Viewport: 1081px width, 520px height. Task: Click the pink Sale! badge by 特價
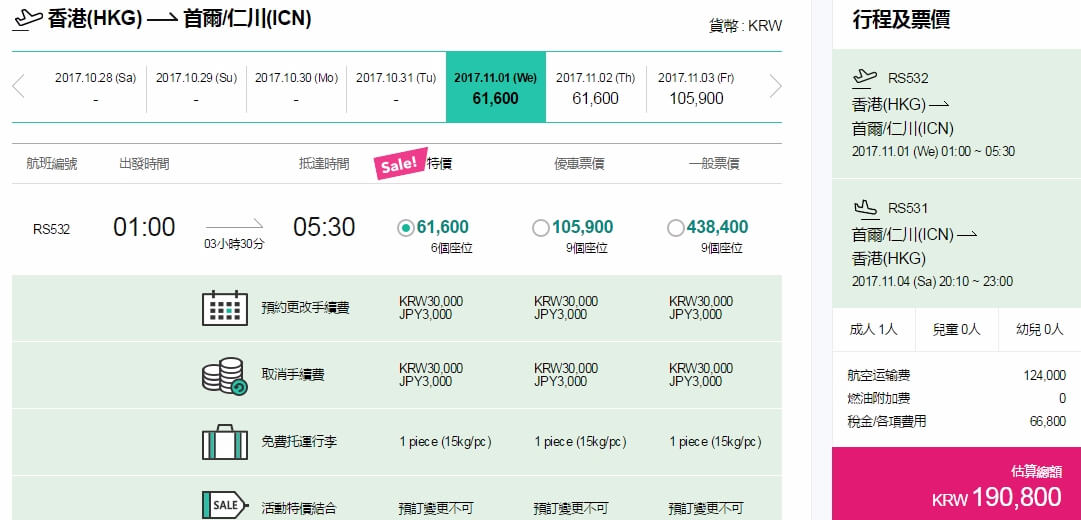[399, 164]
